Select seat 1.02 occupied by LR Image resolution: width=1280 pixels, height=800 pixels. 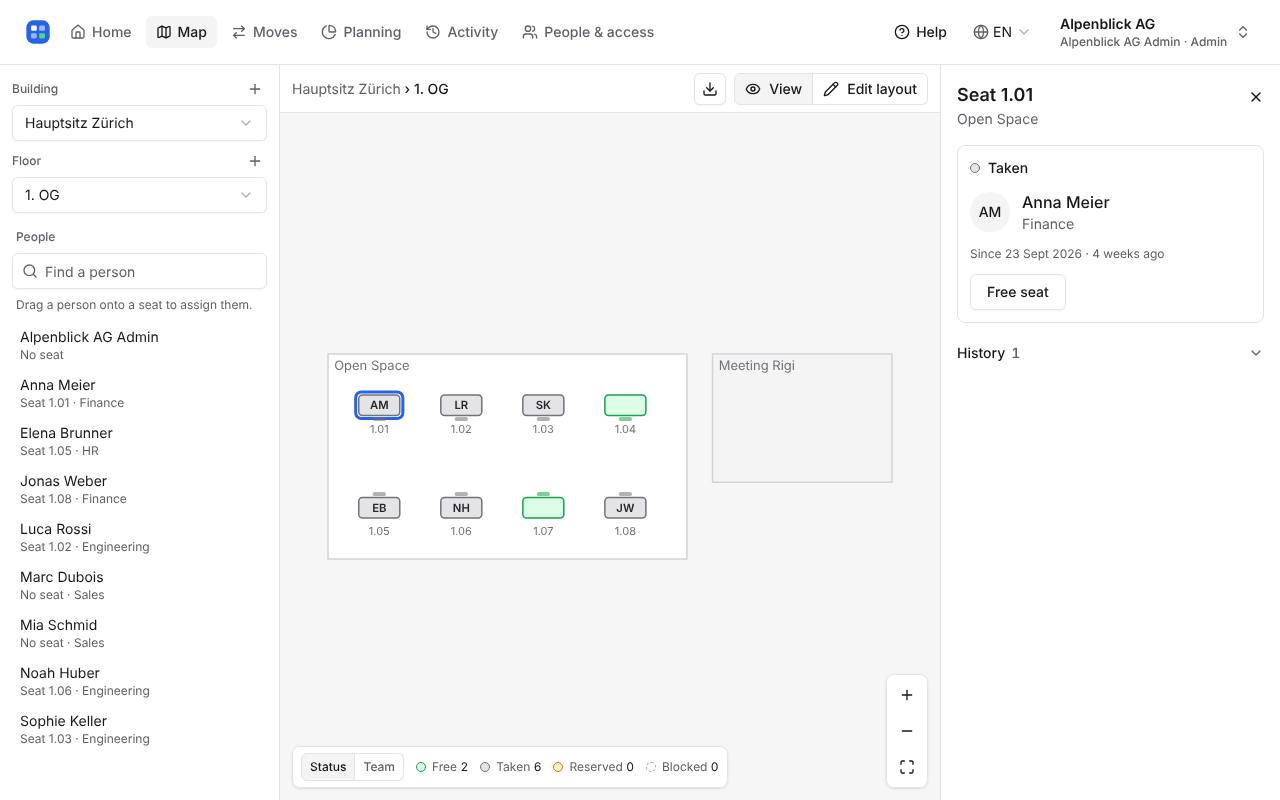461,405
